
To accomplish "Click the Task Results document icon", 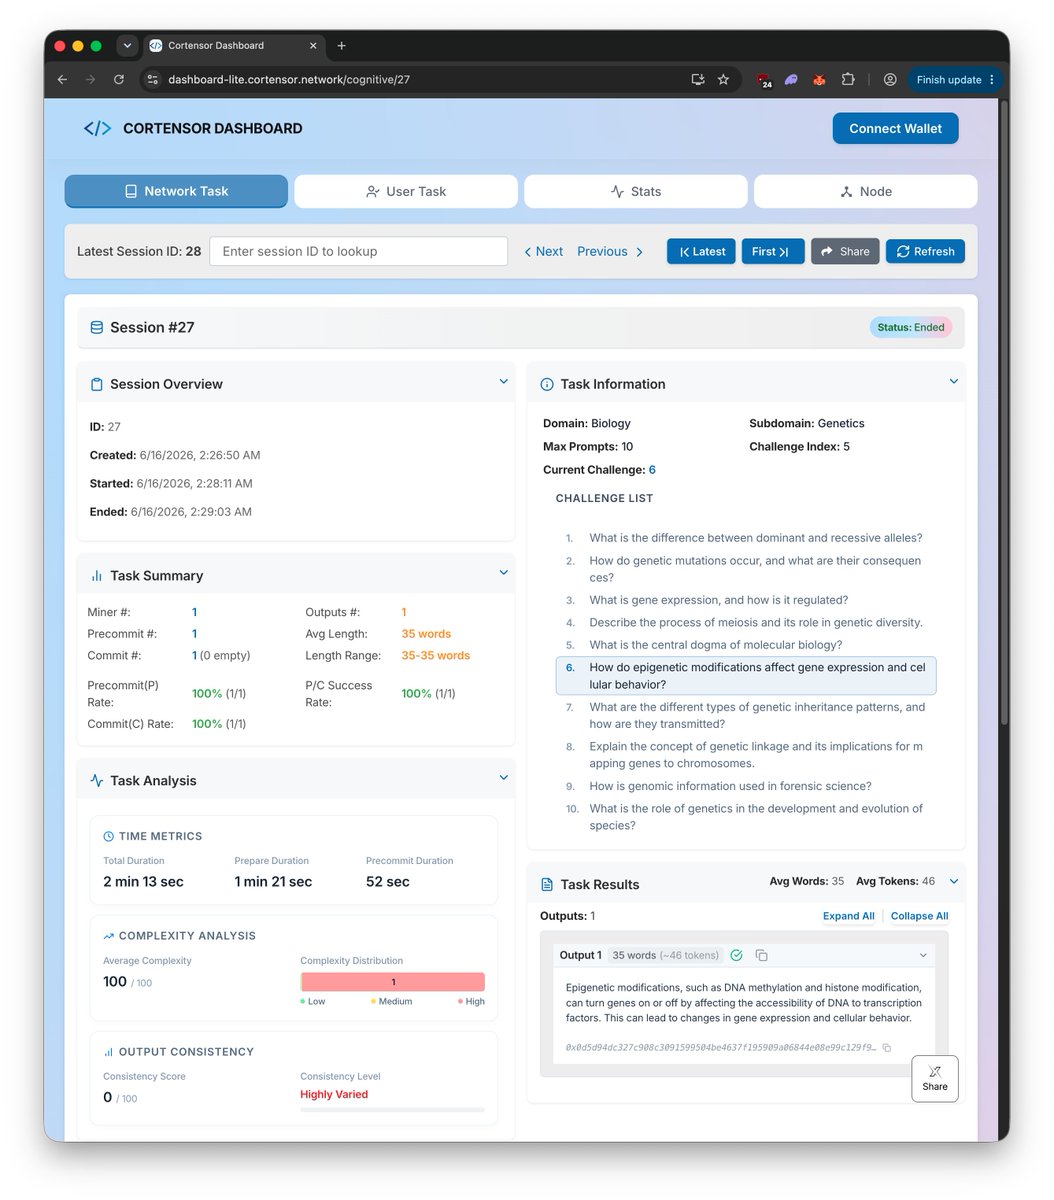I will click(547, 885).
